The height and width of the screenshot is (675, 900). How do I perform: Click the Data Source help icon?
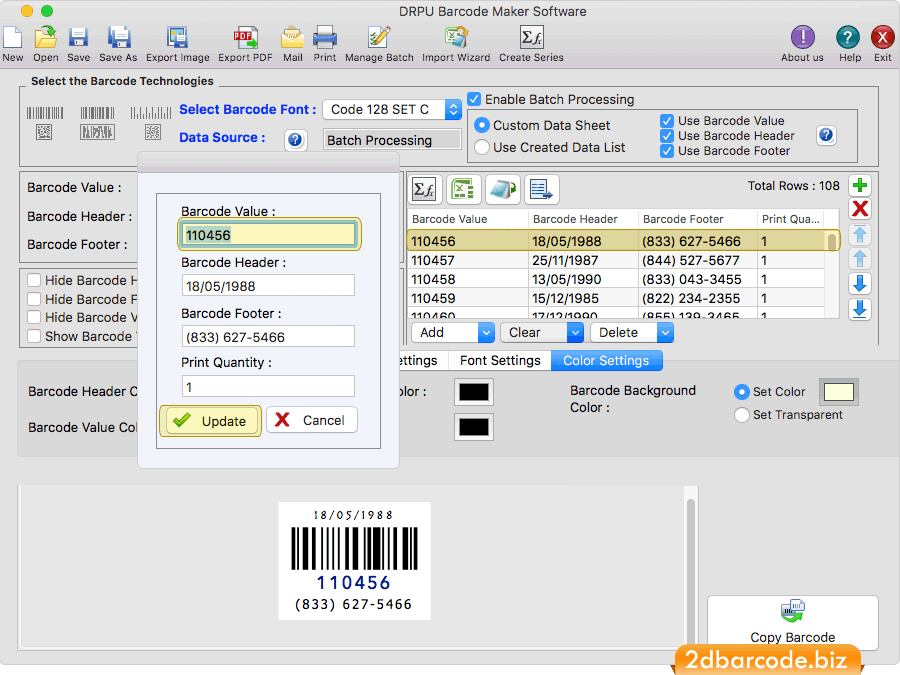click(295, 139)
